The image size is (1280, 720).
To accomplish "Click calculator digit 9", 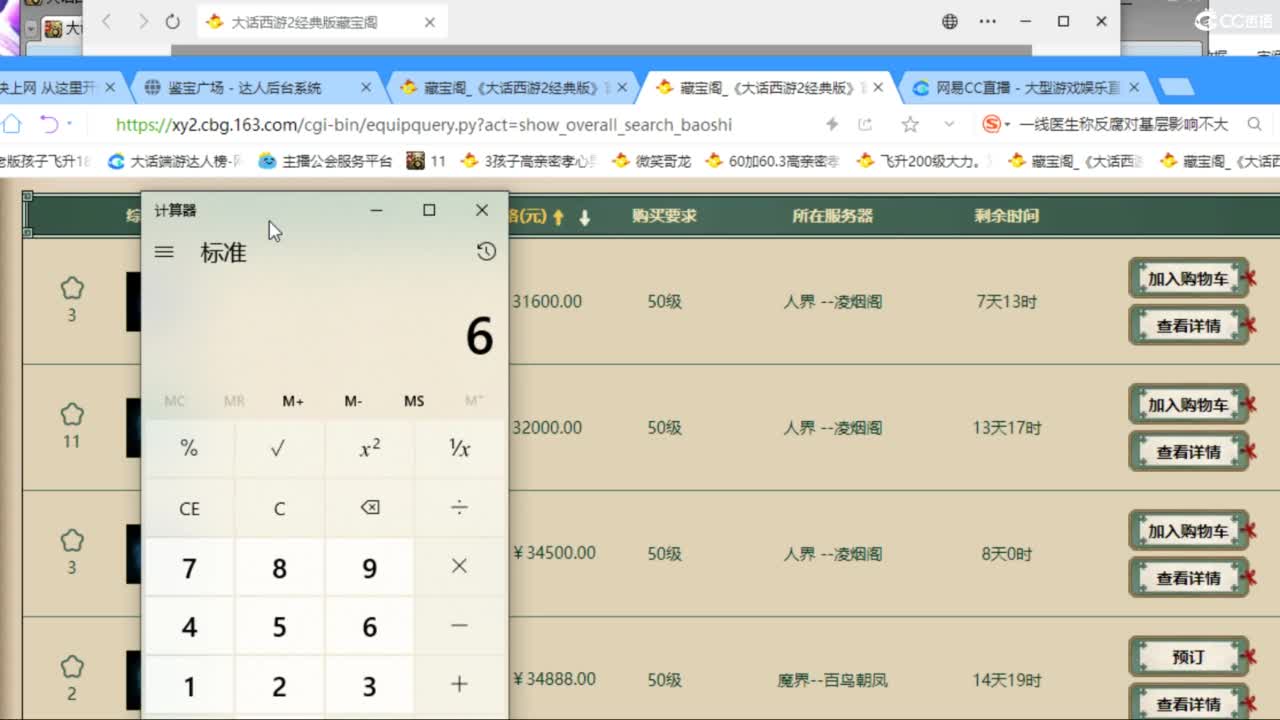I will coord(369,568).
